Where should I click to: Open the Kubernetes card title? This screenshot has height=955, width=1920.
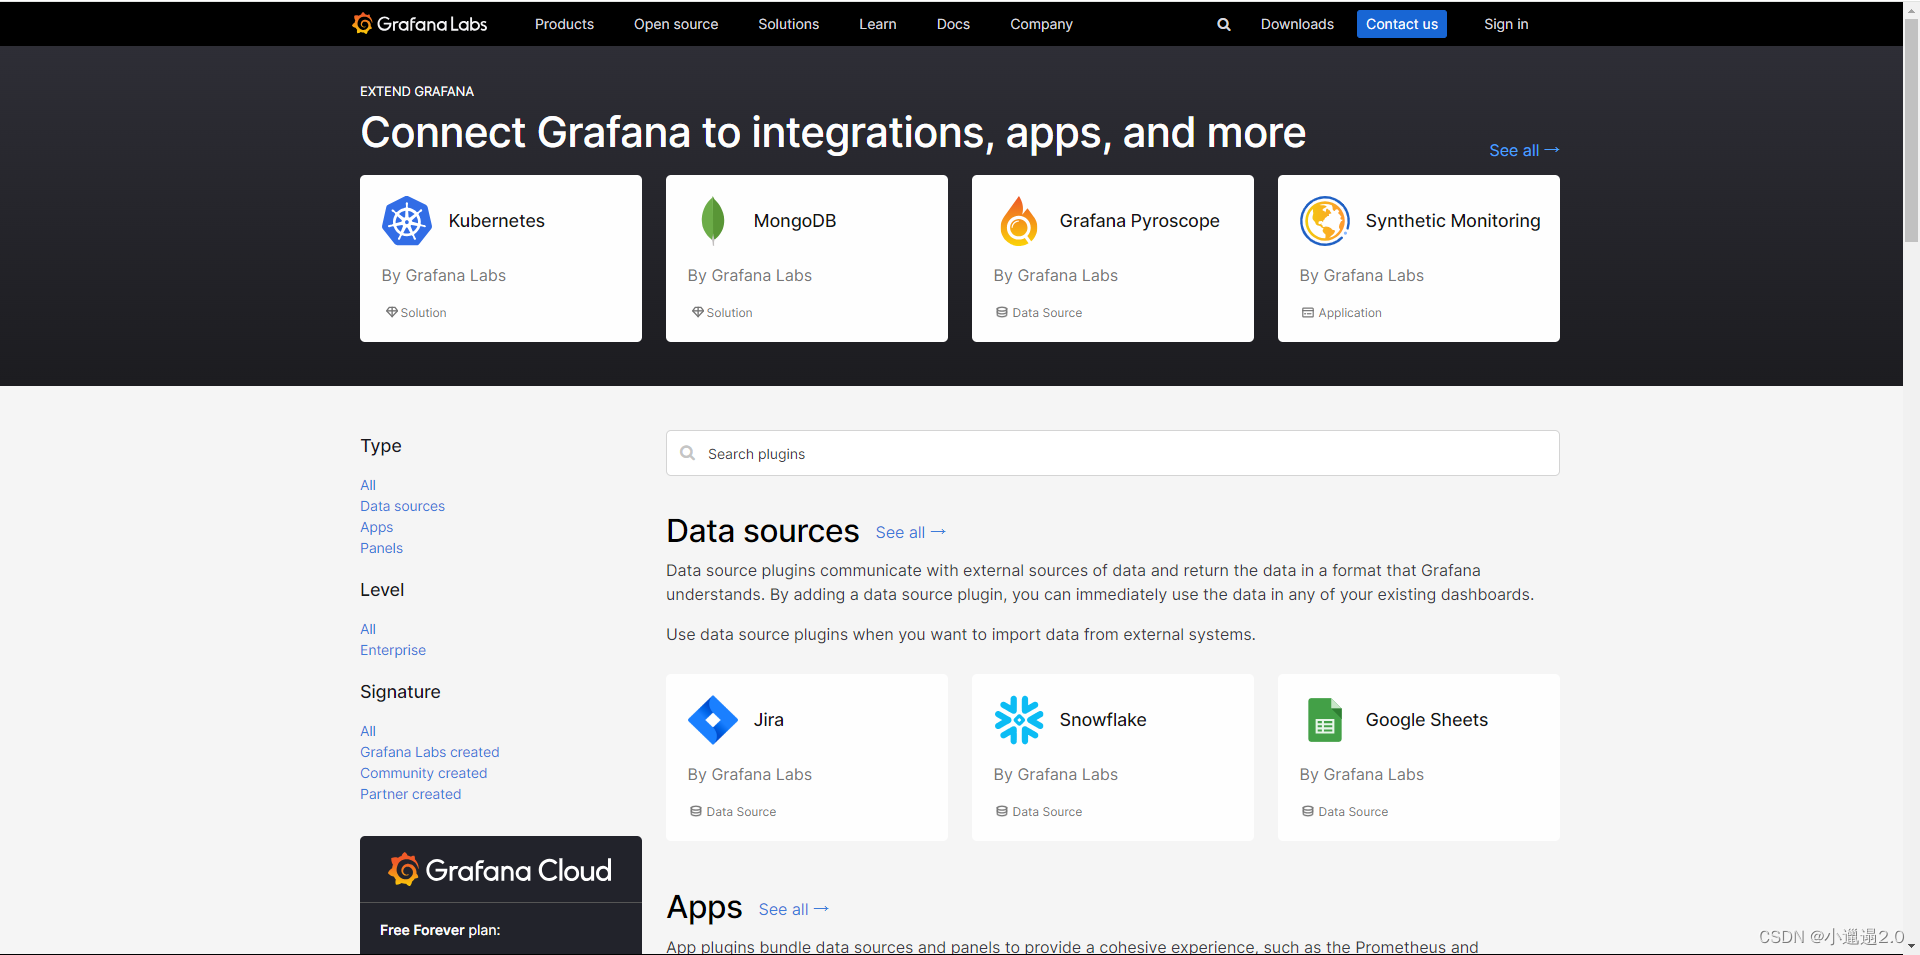(x=497, y=221)
